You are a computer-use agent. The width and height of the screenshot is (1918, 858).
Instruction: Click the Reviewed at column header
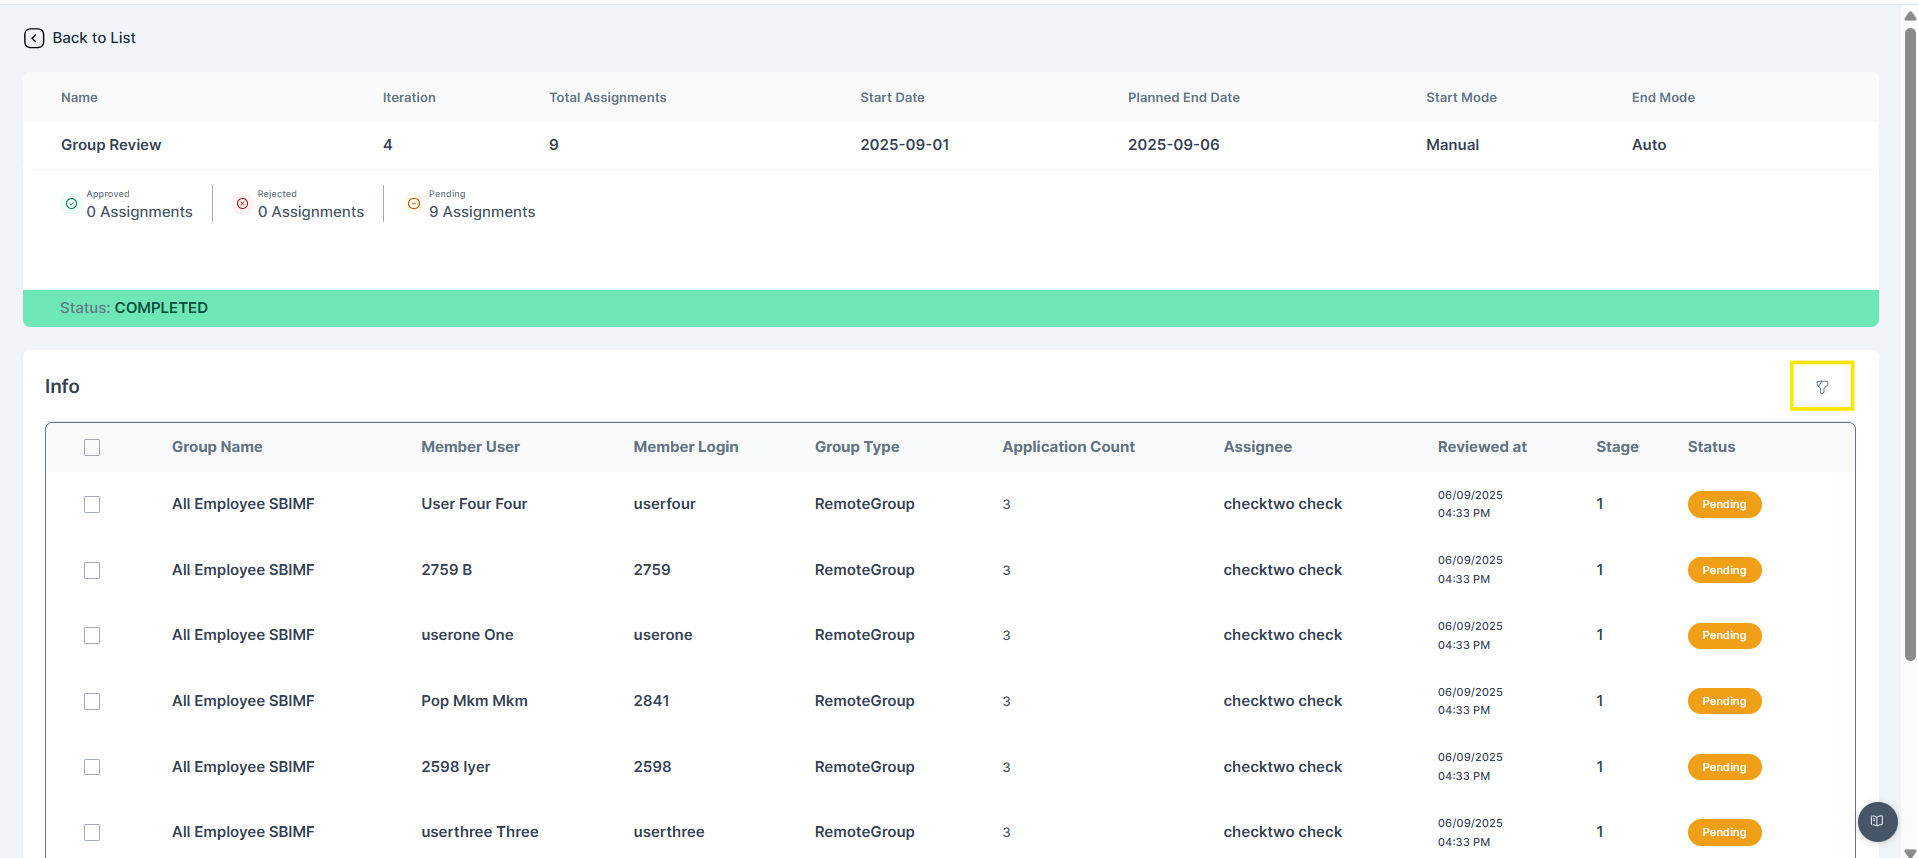[x=1482, y=447]
